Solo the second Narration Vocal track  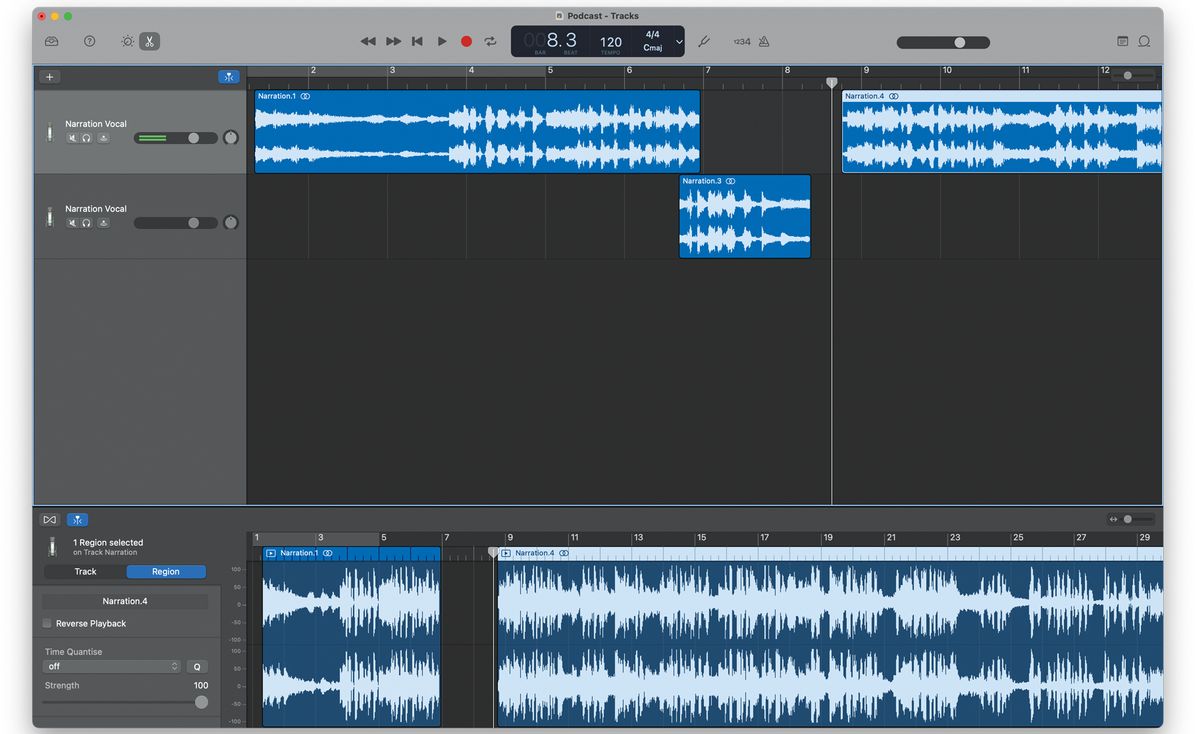pyautogui.click(x=85, y=222)
